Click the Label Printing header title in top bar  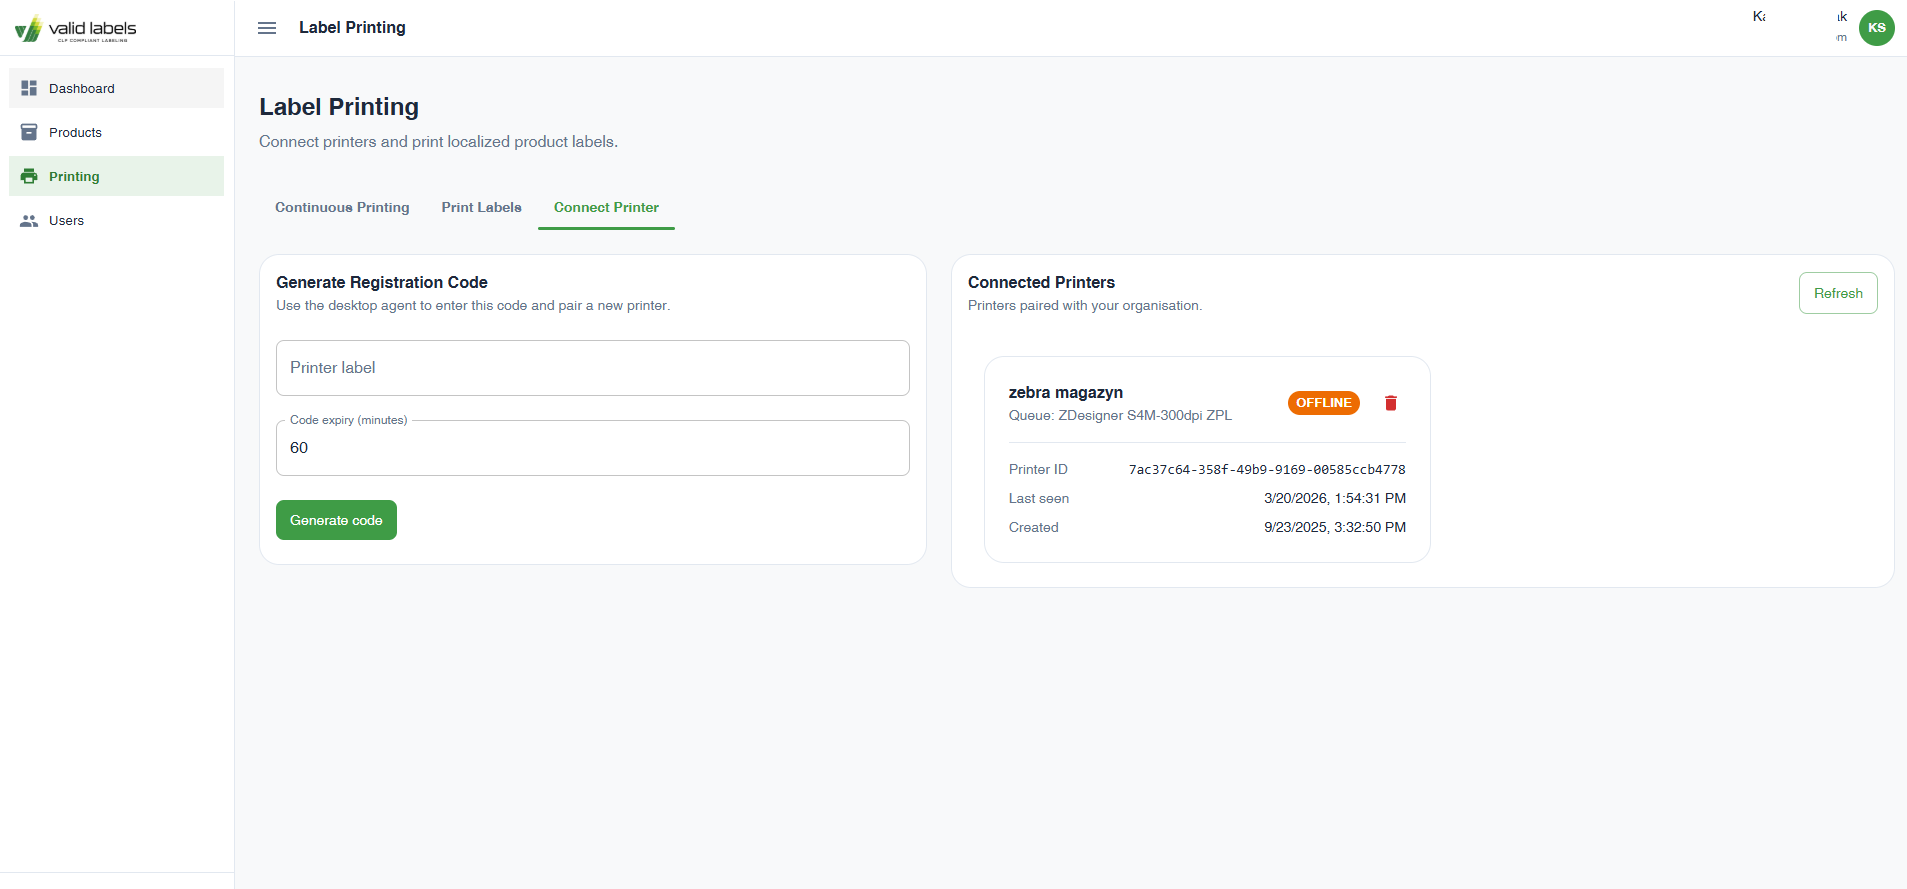[352, 28]
